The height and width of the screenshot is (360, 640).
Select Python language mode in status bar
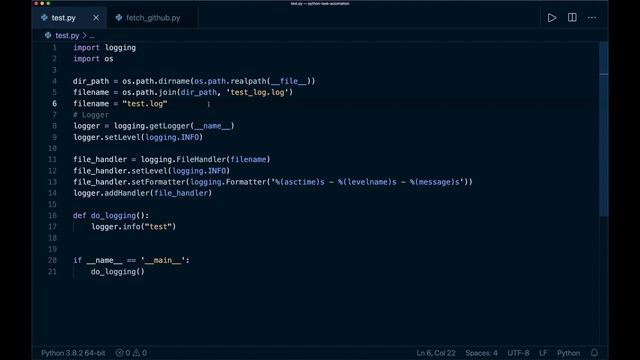tap(568, 353)
